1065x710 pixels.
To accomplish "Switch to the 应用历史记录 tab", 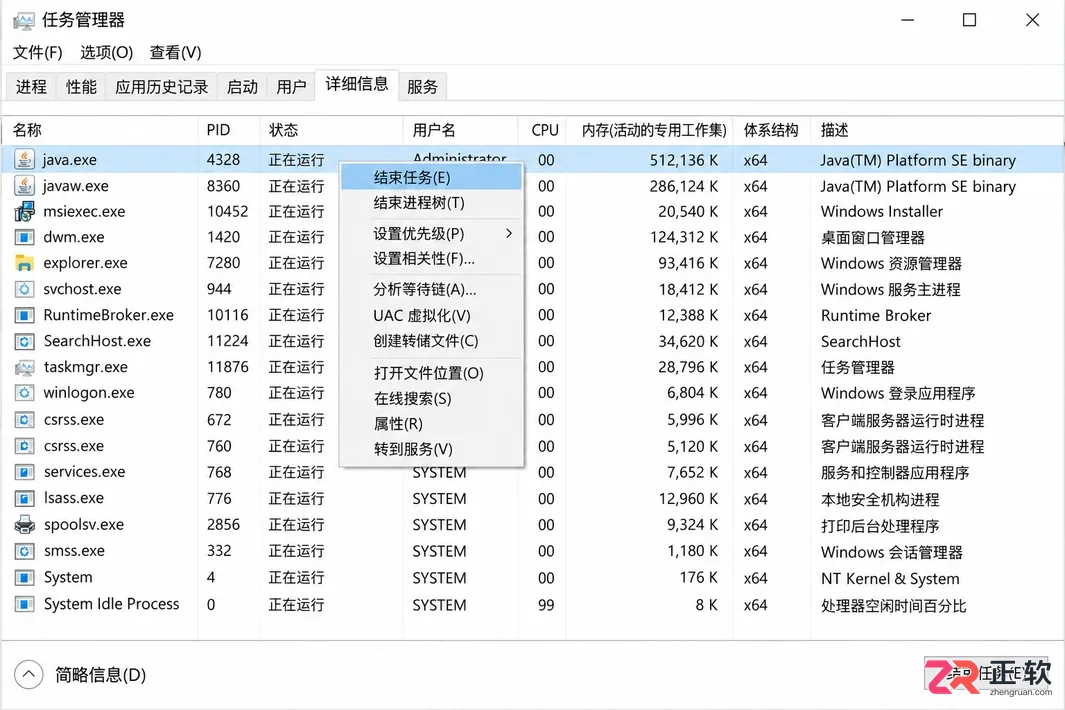I will click(162, 86).
